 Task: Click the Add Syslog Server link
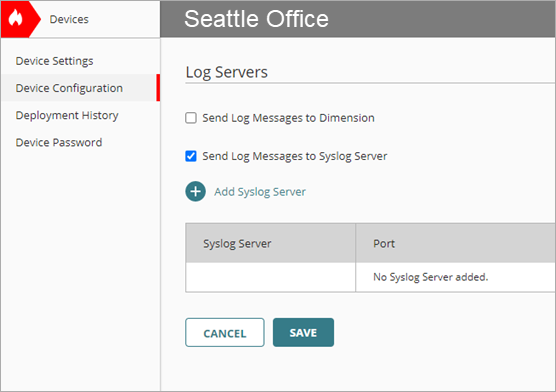[260, 192]
